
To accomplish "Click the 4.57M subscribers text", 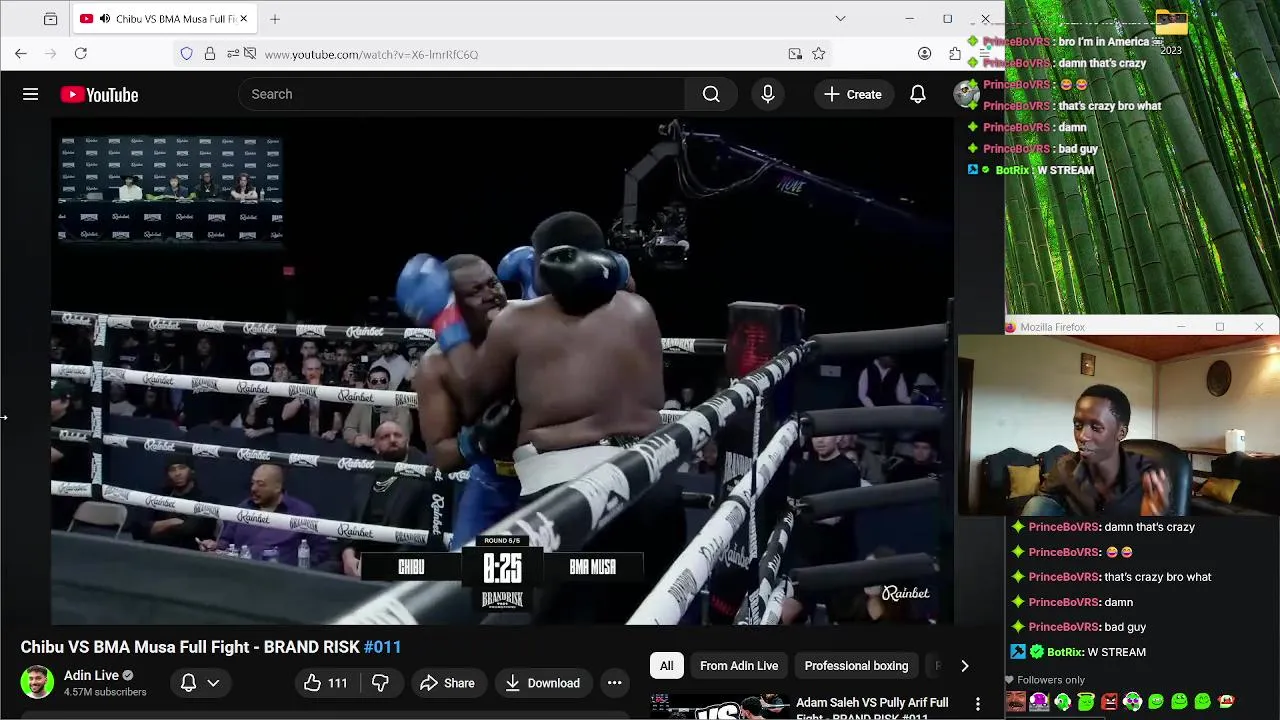I will 105,692.
